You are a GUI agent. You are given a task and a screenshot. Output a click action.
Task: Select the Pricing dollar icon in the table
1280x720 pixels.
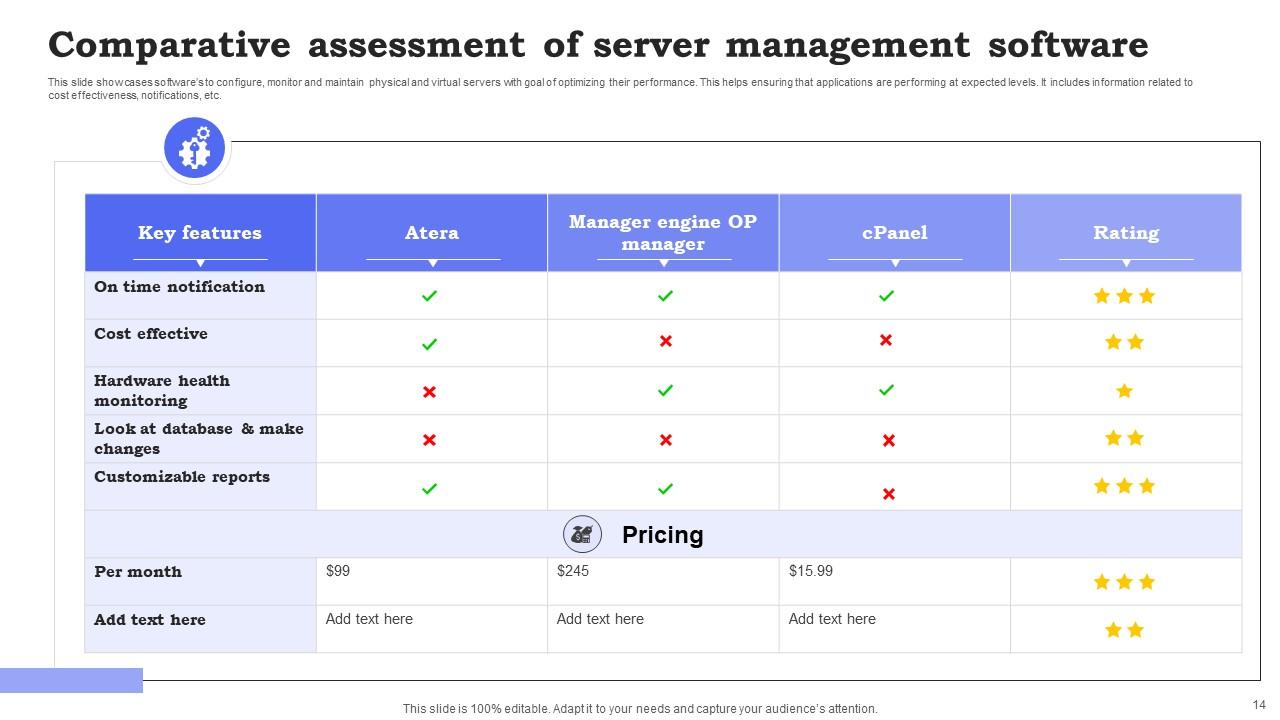pos(583,534)
